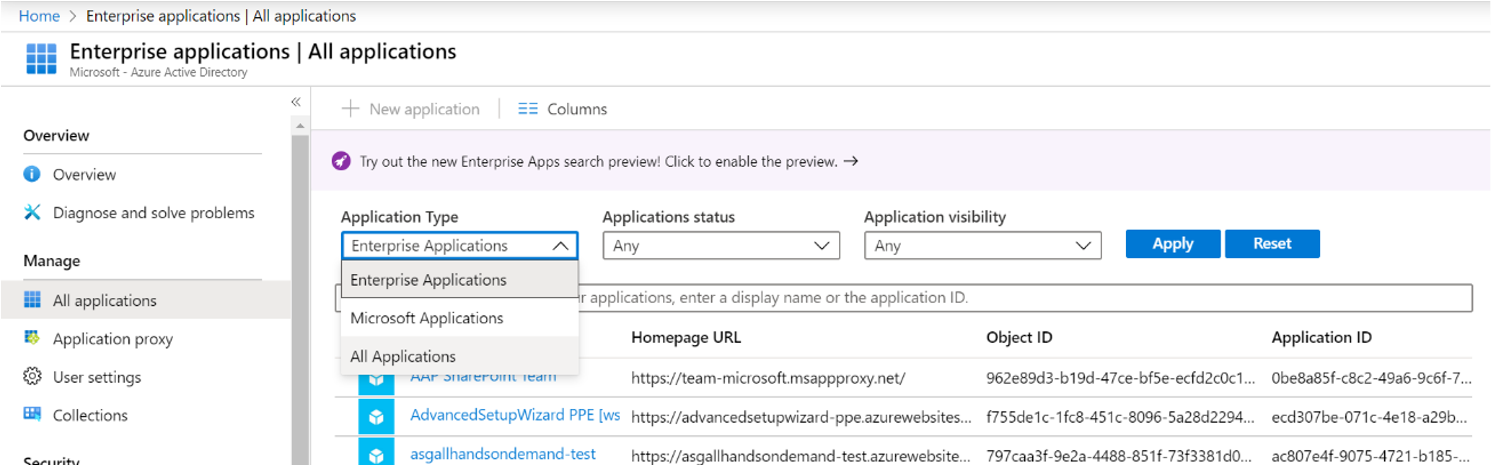Click the asgallhandsondemand-test.azurewebsite URL cell
1491x465 pixels.
[x=801, y=455]
